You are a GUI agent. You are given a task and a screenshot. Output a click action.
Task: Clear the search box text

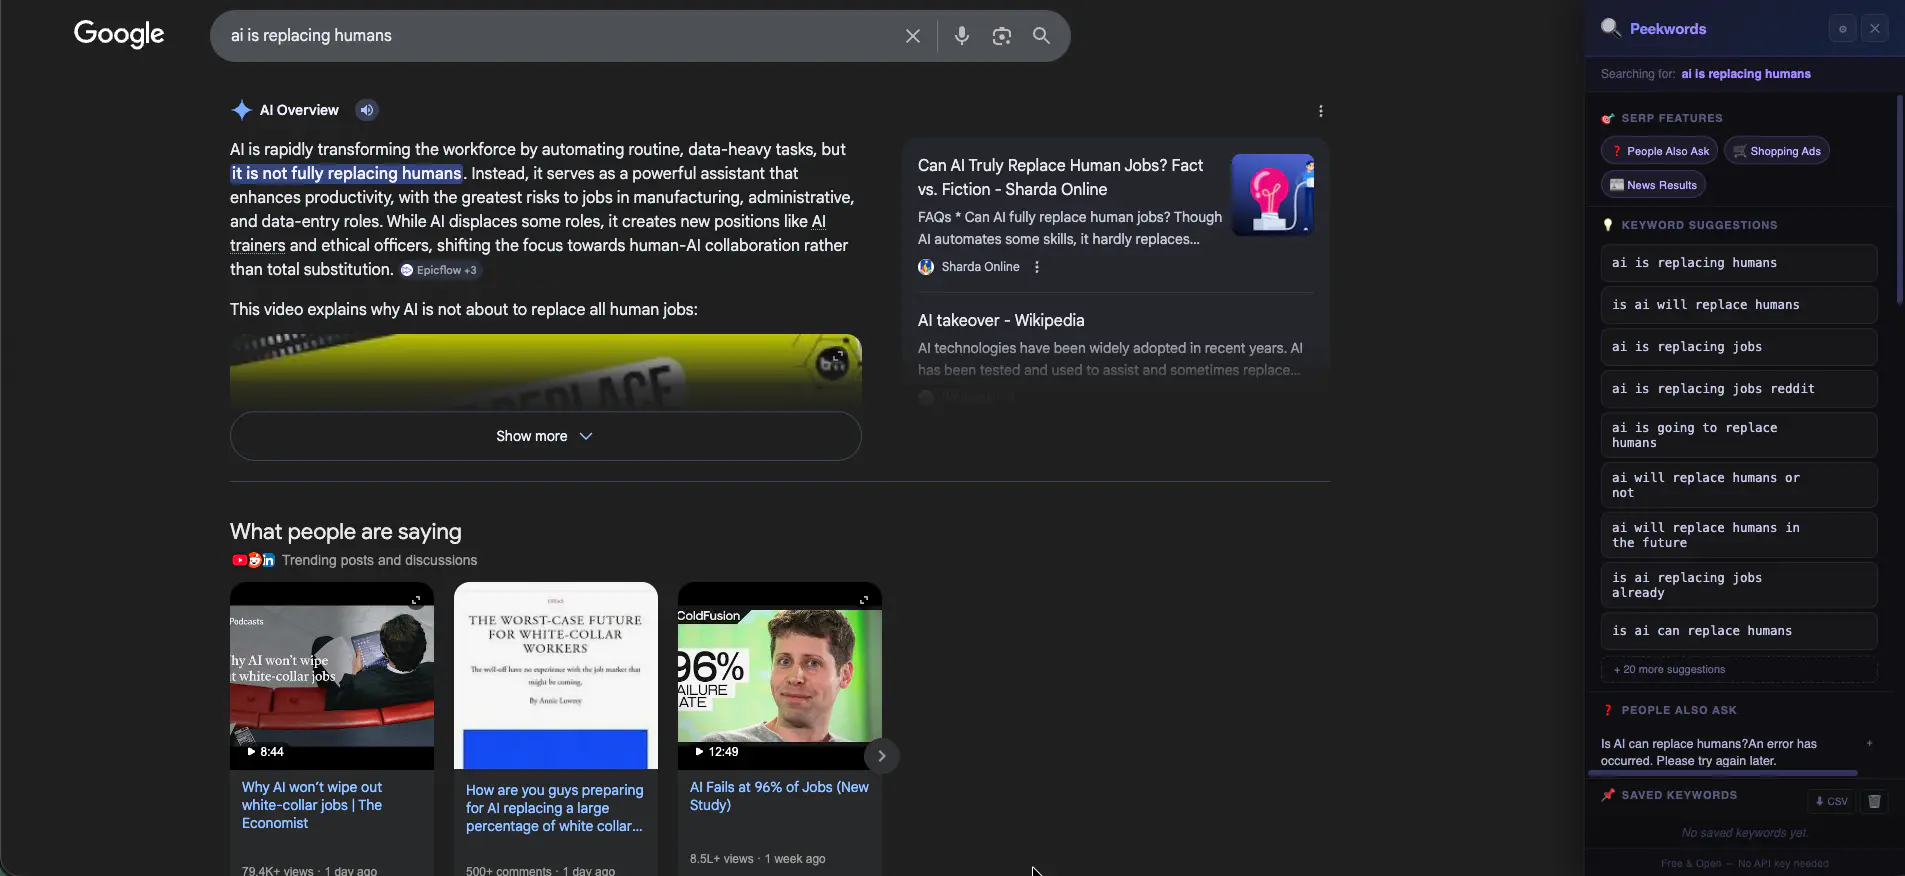912,36
